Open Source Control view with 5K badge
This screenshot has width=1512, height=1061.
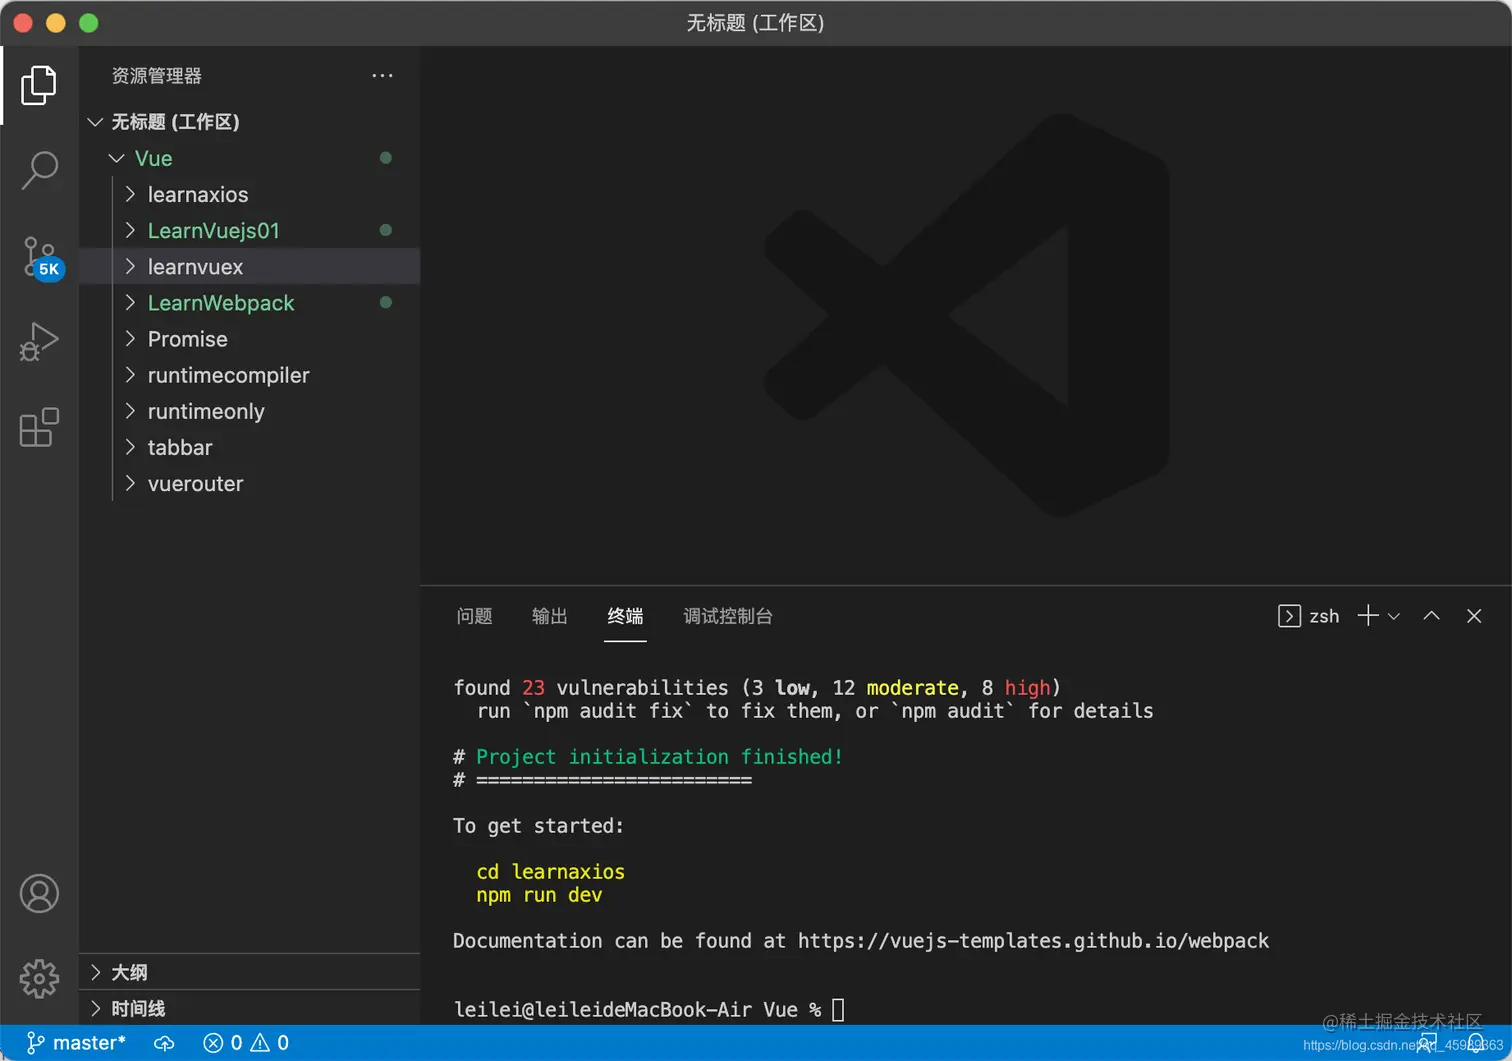[x=41, y=258]
